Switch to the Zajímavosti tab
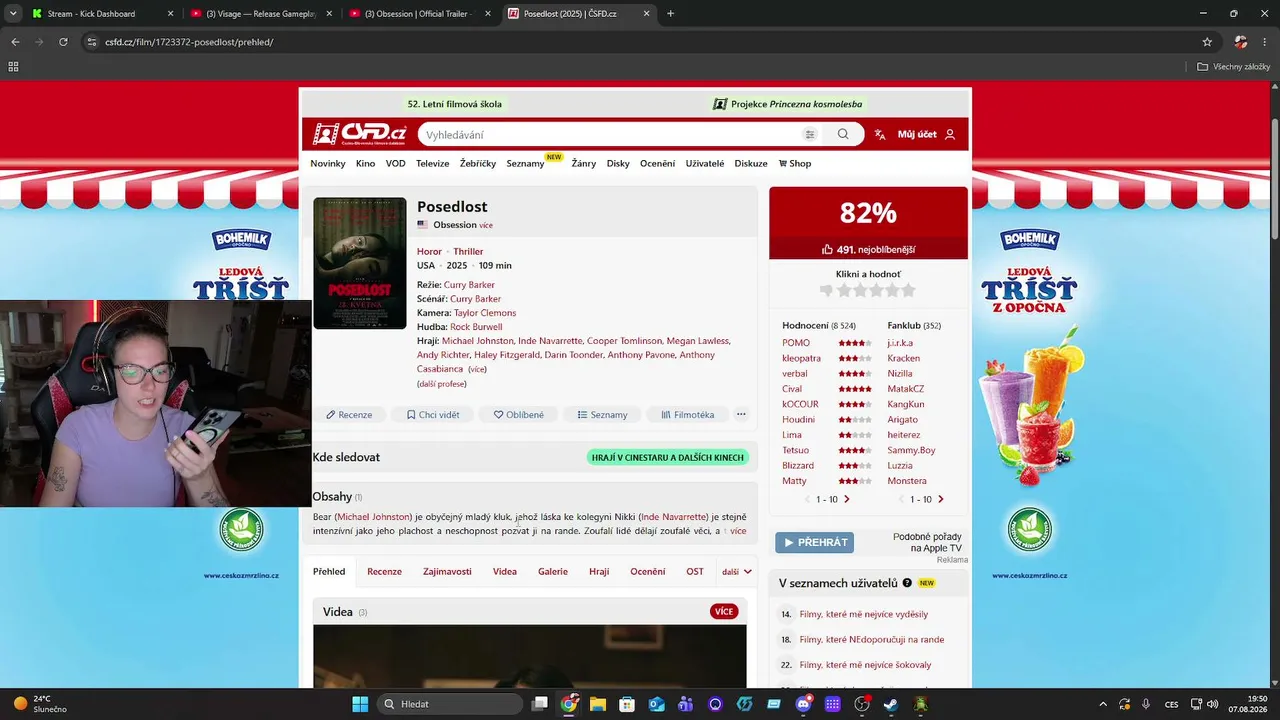The height and width of the screenshot is (720, 1280). click(x=447, y=572)
